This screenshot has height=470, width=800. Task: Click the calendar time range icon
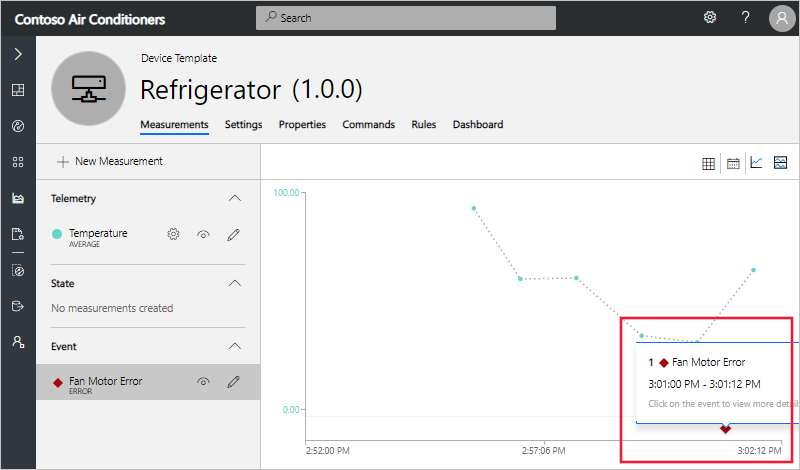(x=733, y=163)
